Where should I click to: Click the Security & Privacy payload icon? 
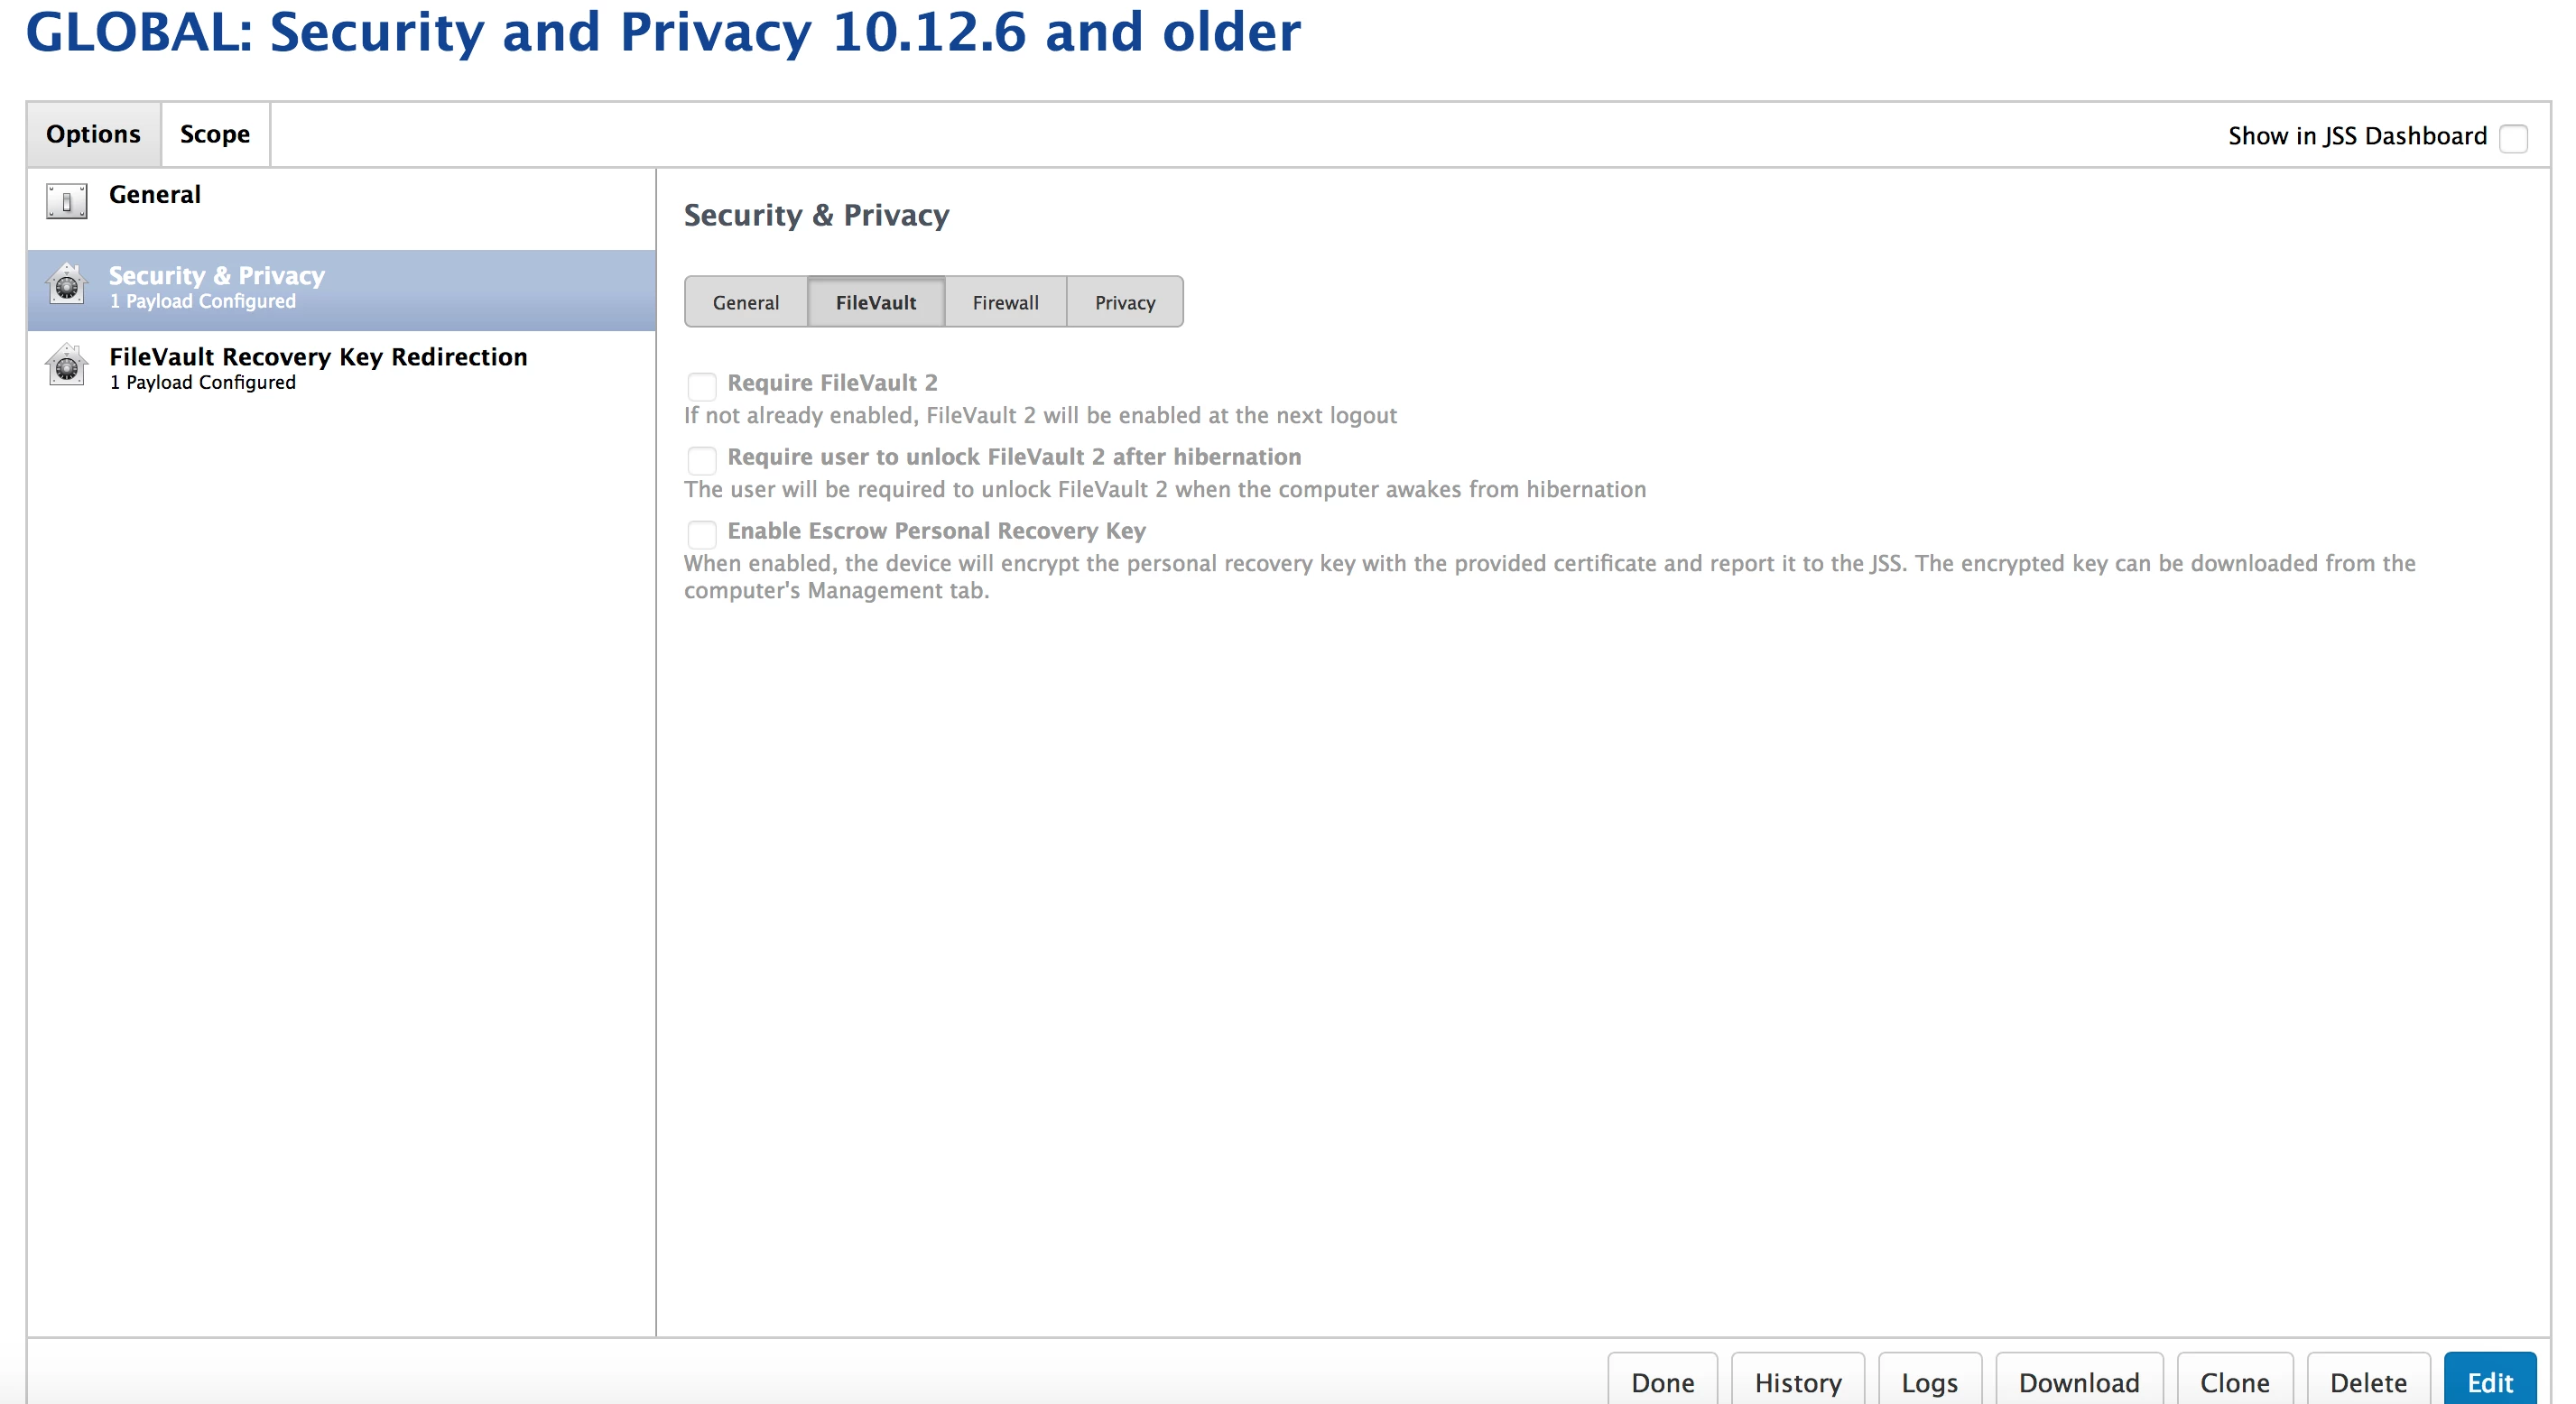tap(66, 284)
